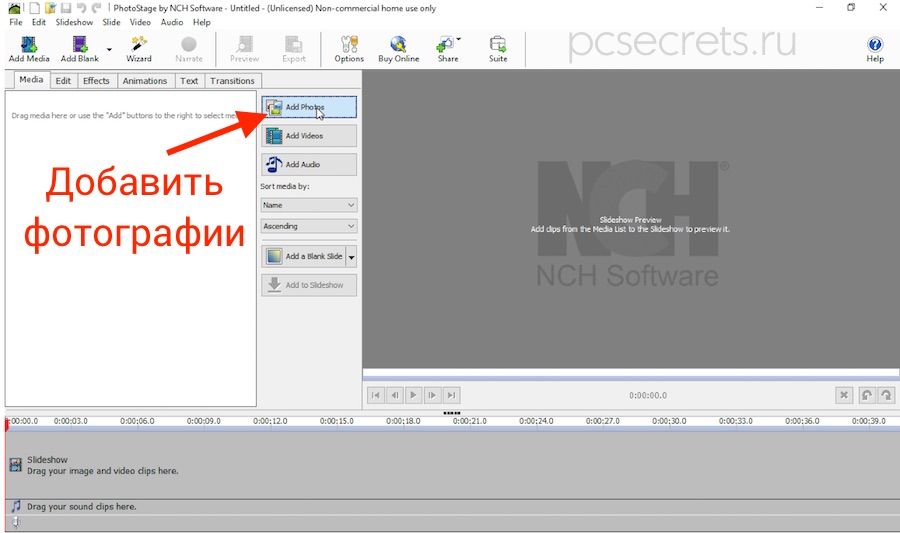
Task: Step back one frame in preview
Action: [394, 395]
